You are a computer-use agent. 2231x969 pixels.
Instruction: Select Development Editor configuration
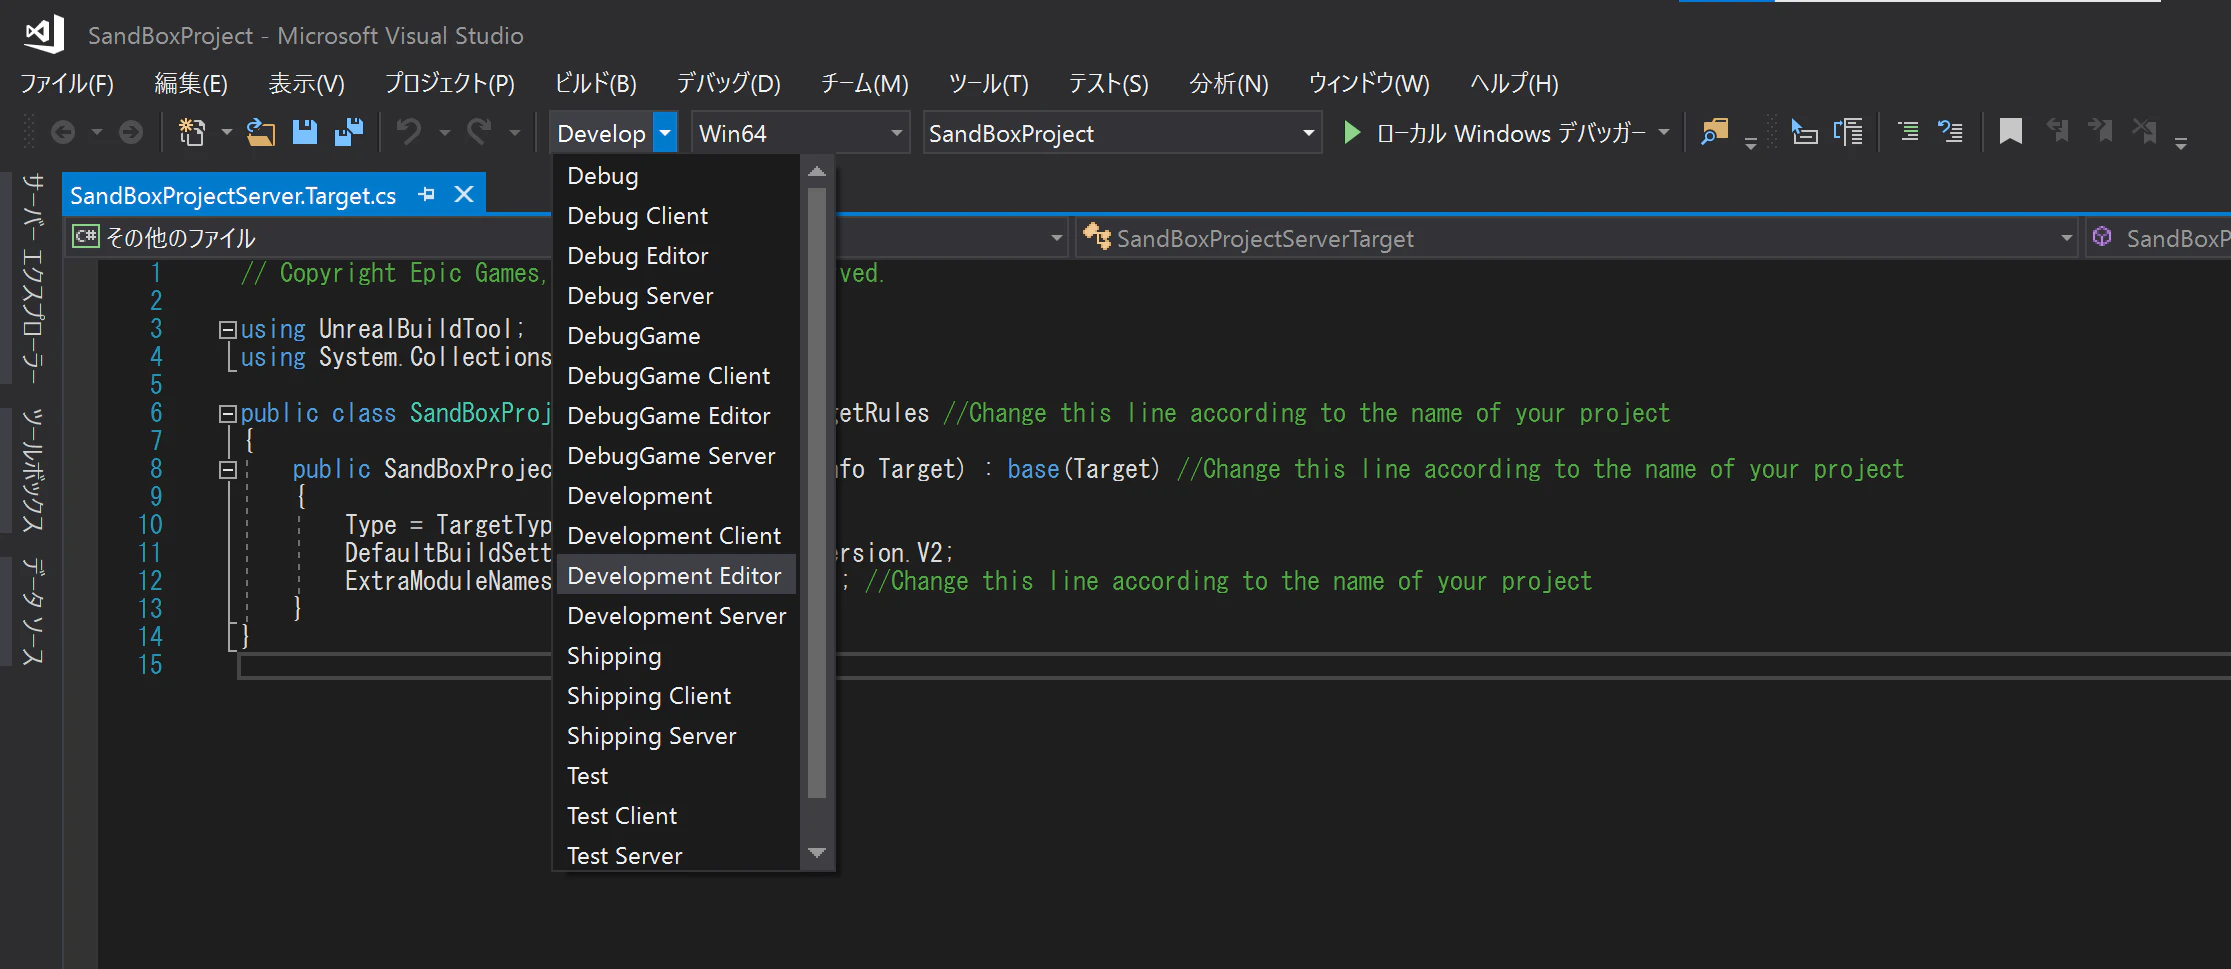(675, 576)
